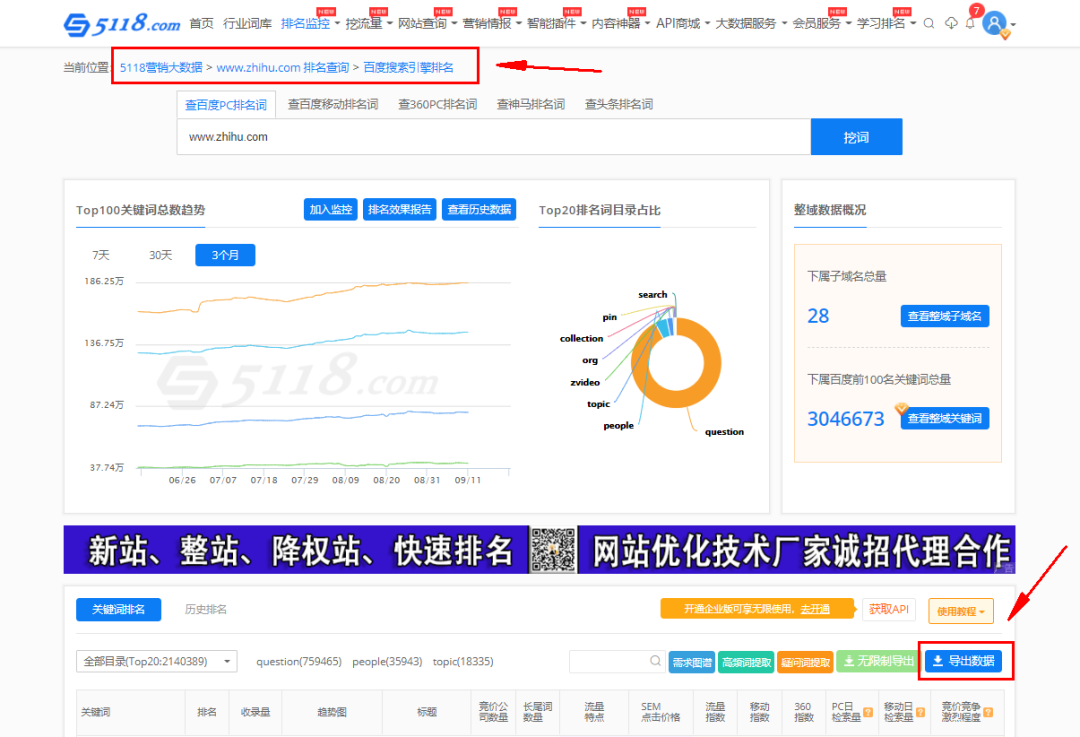Open the 全部目录 directory dropdown
This screenshot has height=737, width=1080.
[x=157, y=661]
